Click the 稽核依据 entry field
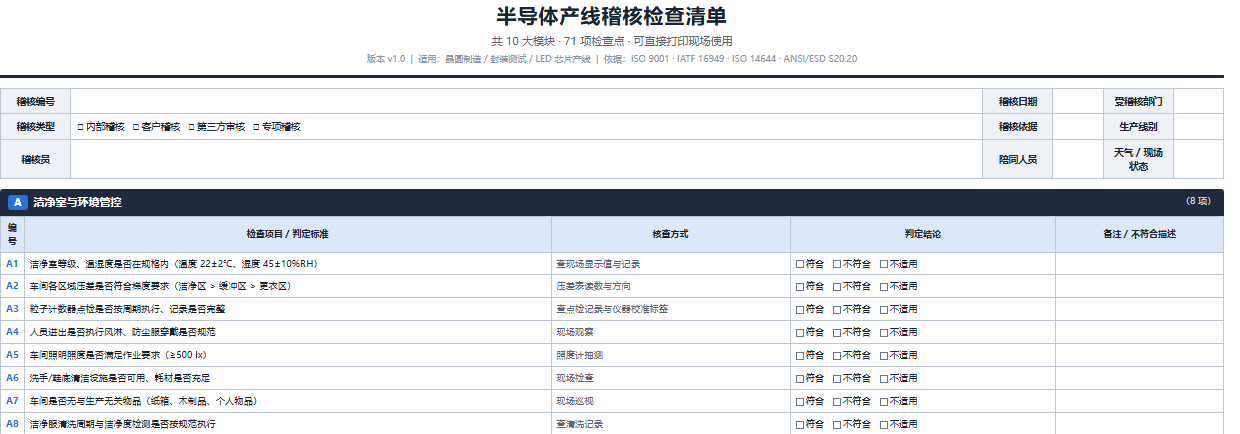Screen dimensions: 1240x434 1077,127
